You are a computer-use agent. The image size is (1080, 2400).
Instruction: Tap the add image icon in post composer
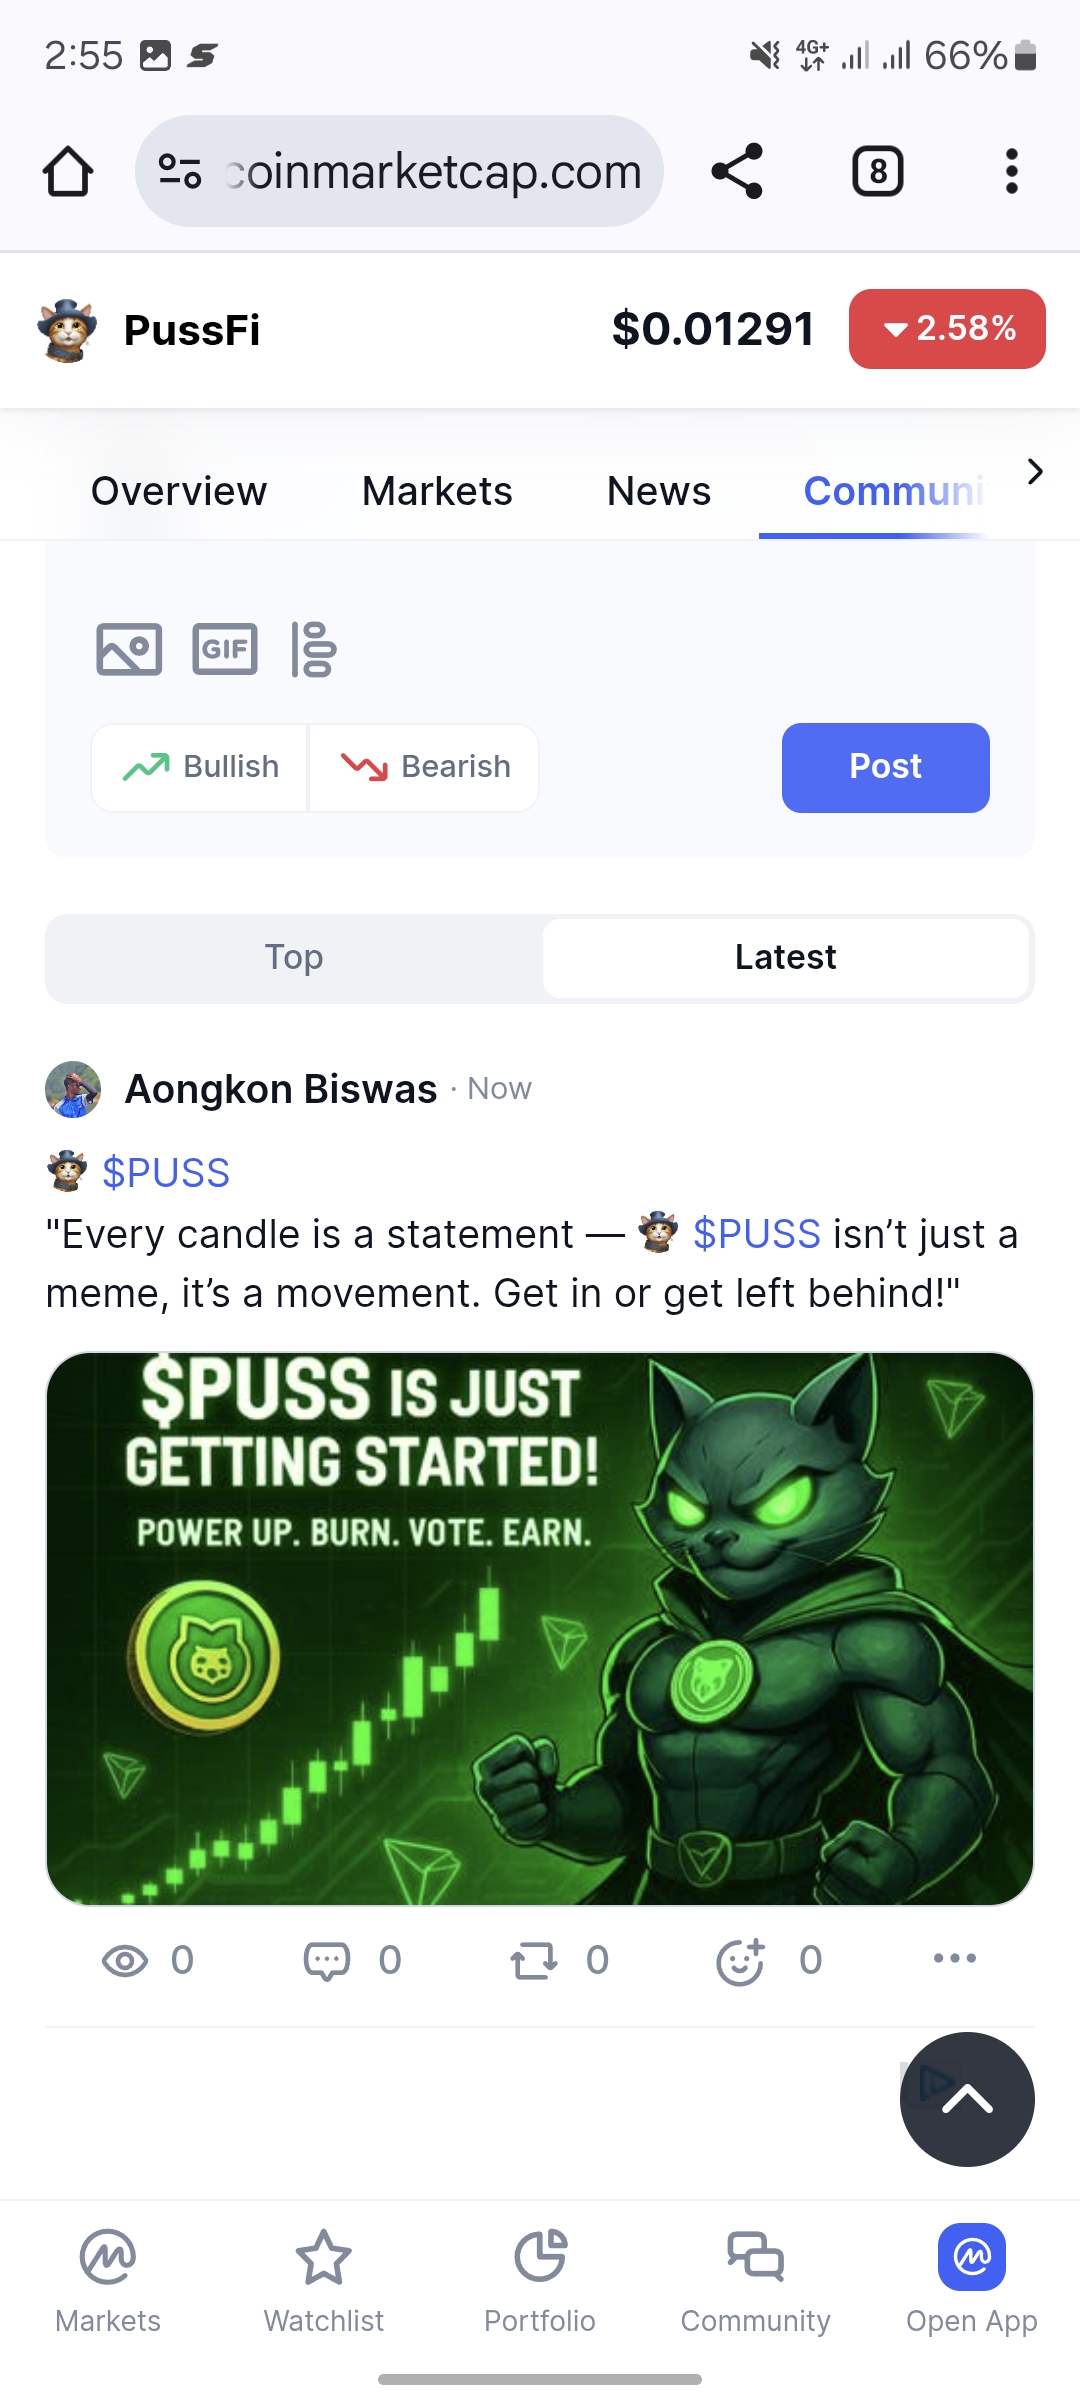click(x=129, y=650)
